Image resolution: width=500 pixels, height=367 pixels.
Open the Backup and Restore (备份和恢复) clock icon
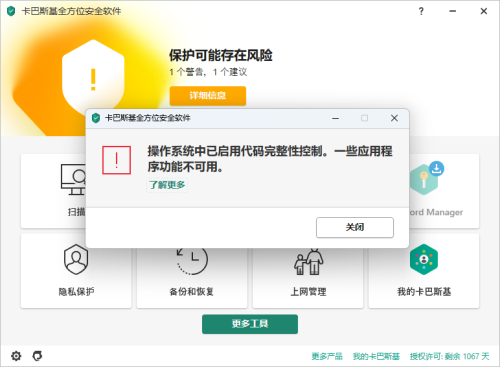192,261
